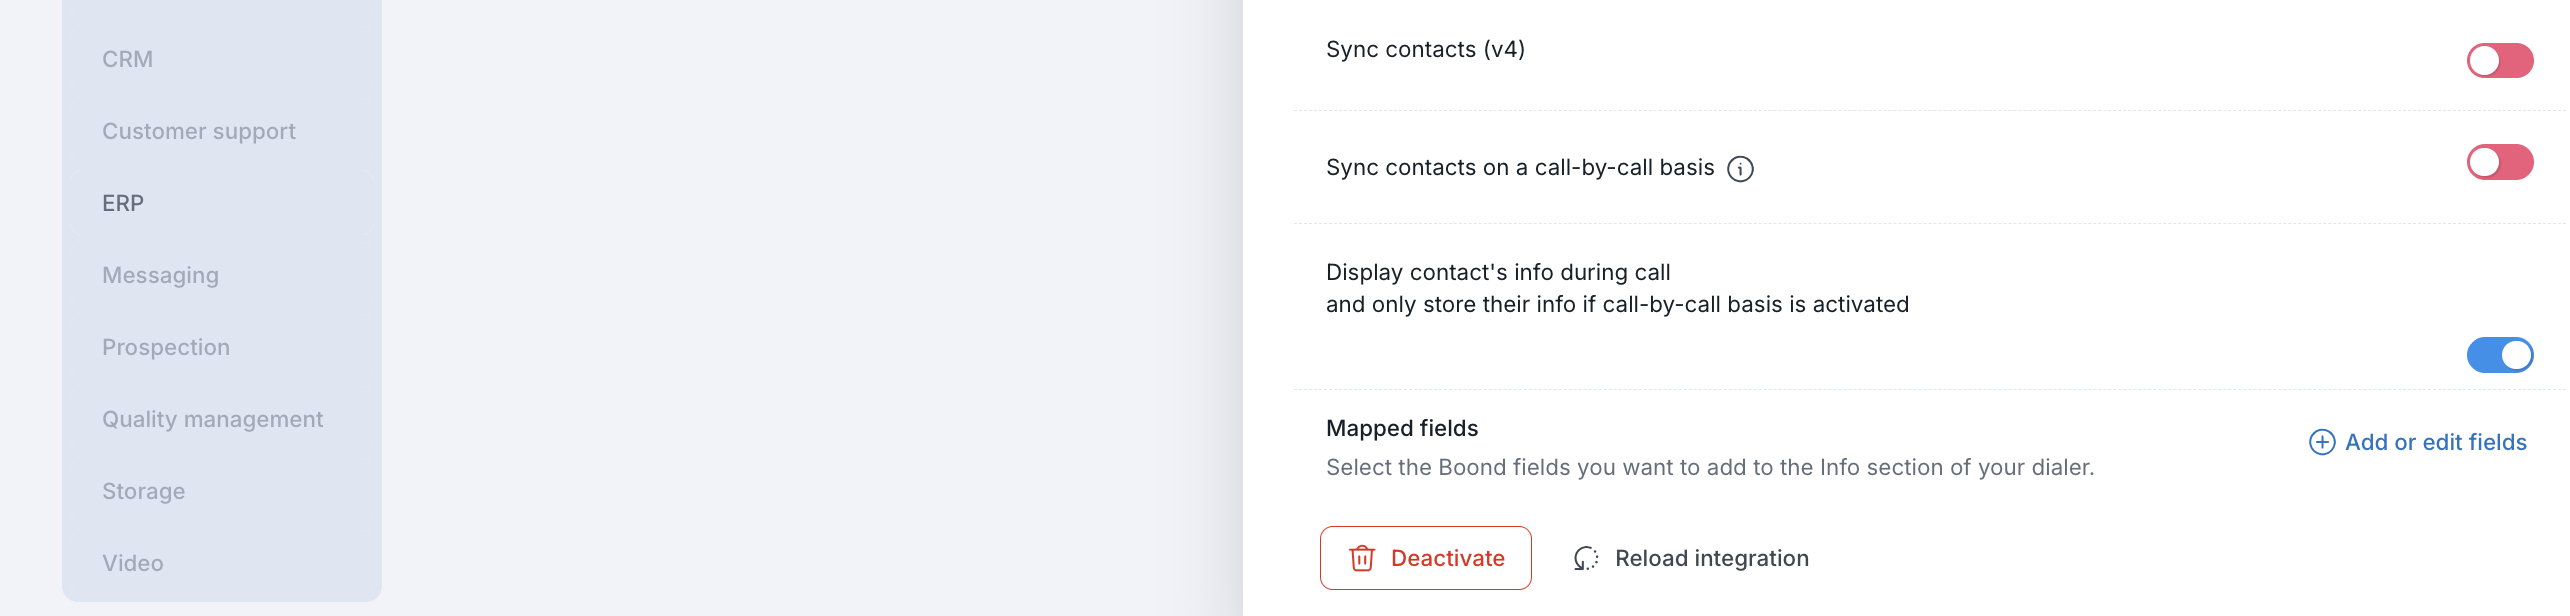Open Add or edit fields link
Viewport: 2570px width, 616px height.
(2435, 442)
